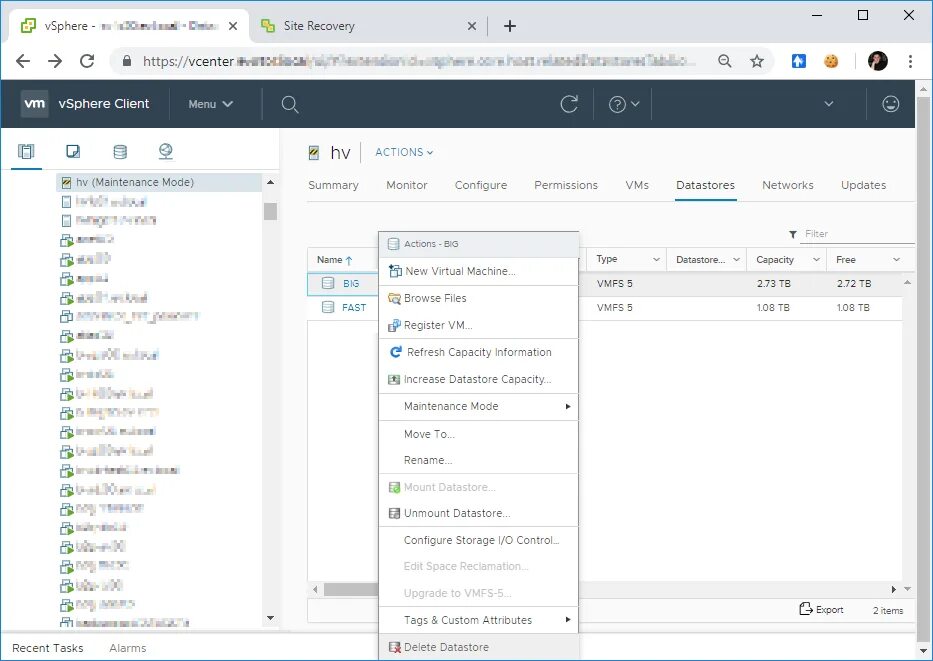Viewport: 933px width, 661px height.
Task: Click the site lock icon in address bar
Action: click(126, 61)
